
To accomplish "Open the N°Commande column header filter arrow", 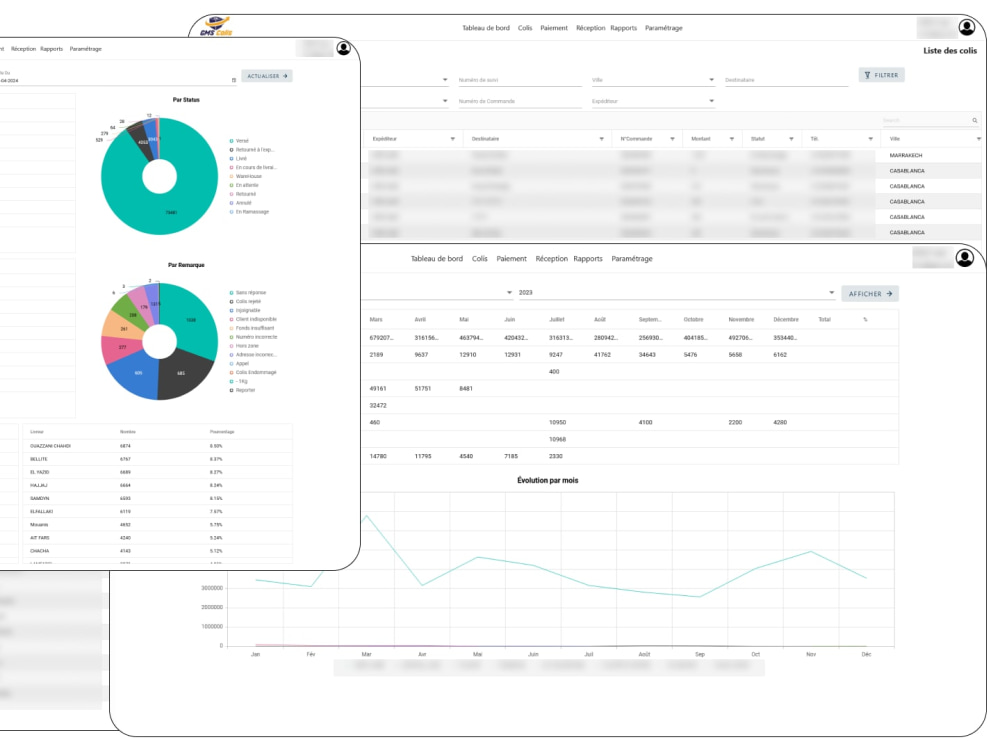I will (672, 139).
